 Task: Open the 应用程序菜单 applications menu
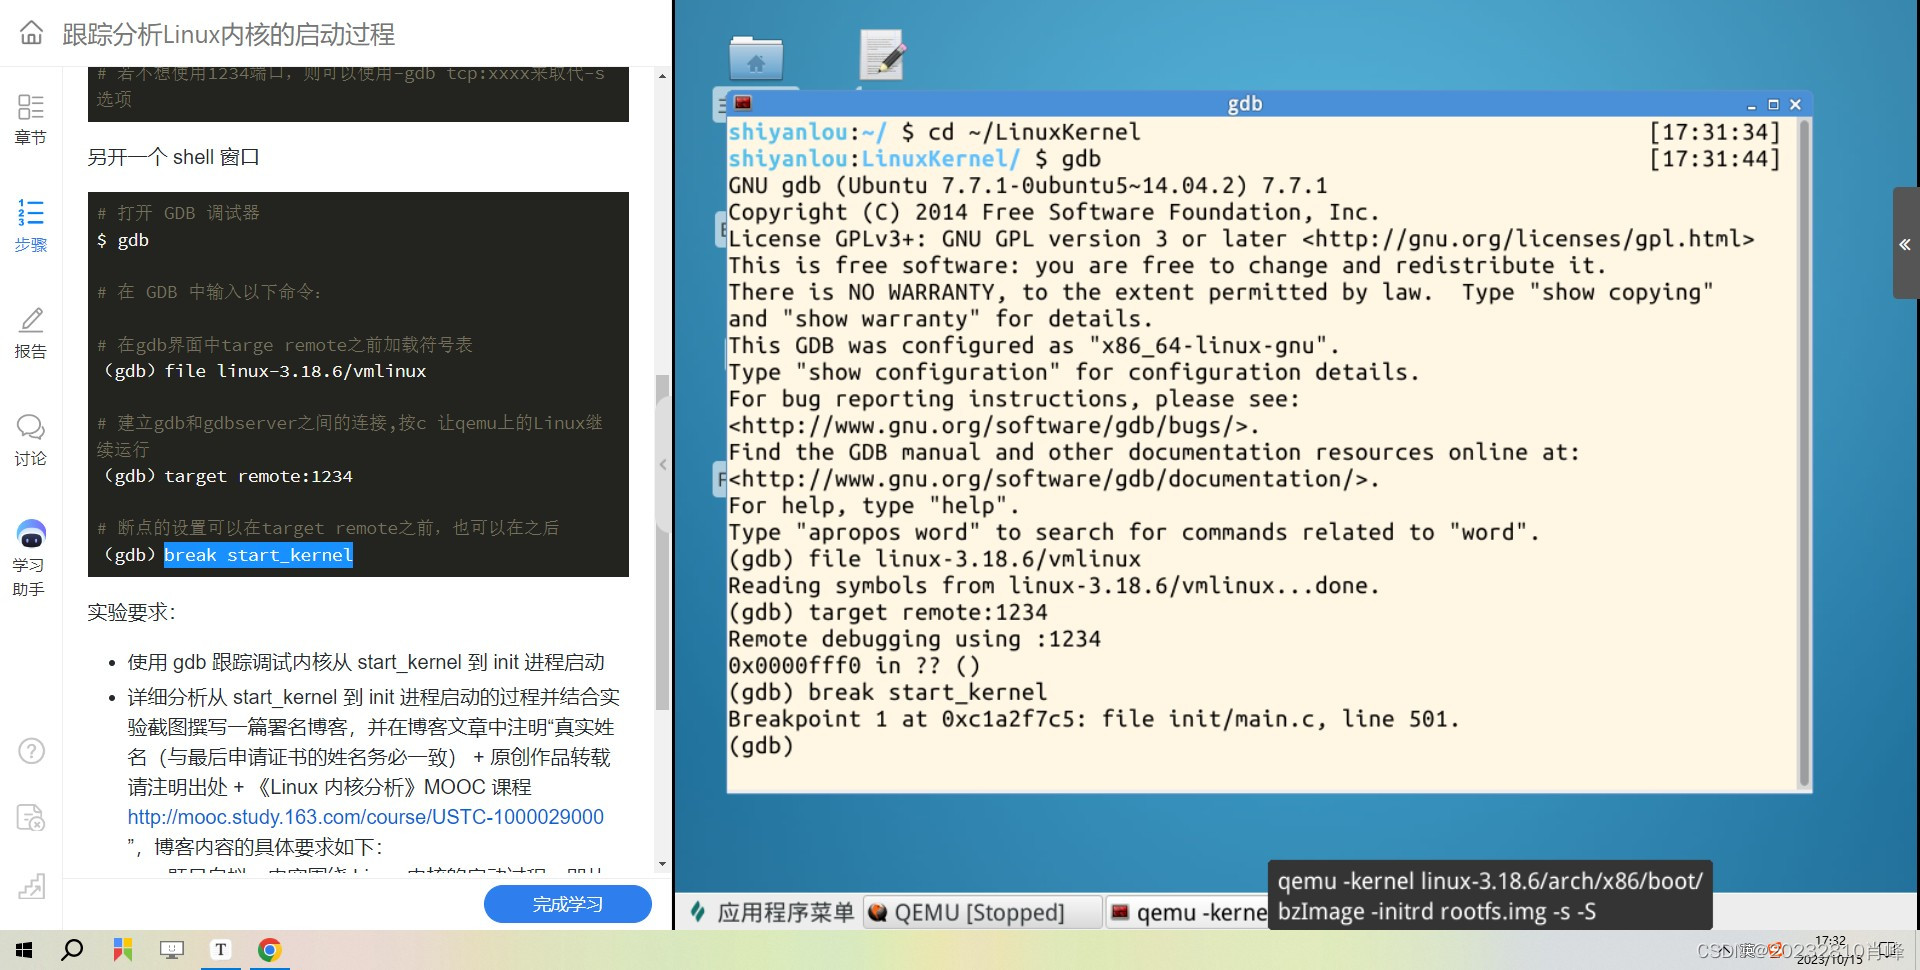pos(771,912)
